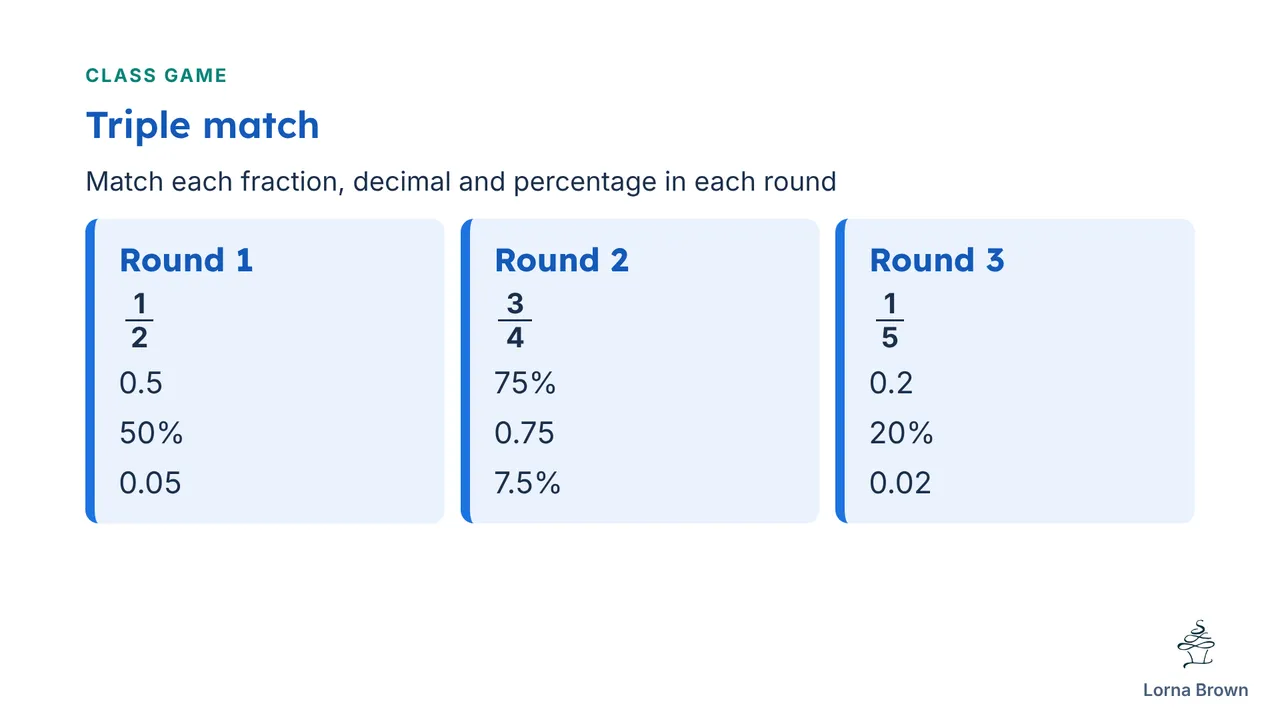Select the one-fifth fraction in Round 3
The height and width of the screenshot is (720, 1280).
click(x=890, y=321)
